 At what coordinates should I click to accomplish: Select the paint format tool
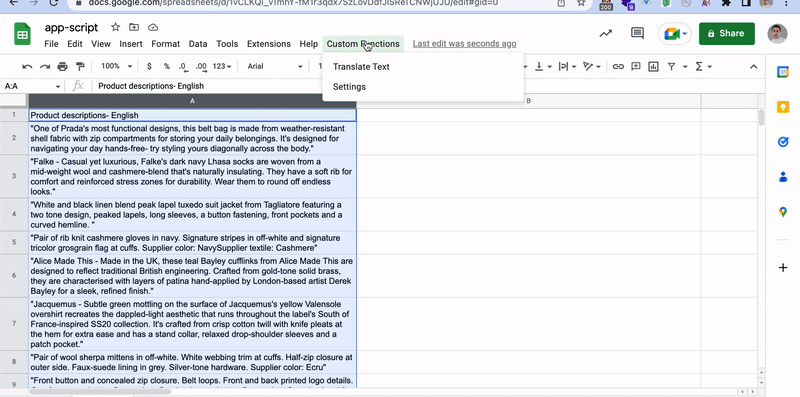coord(80,66)
